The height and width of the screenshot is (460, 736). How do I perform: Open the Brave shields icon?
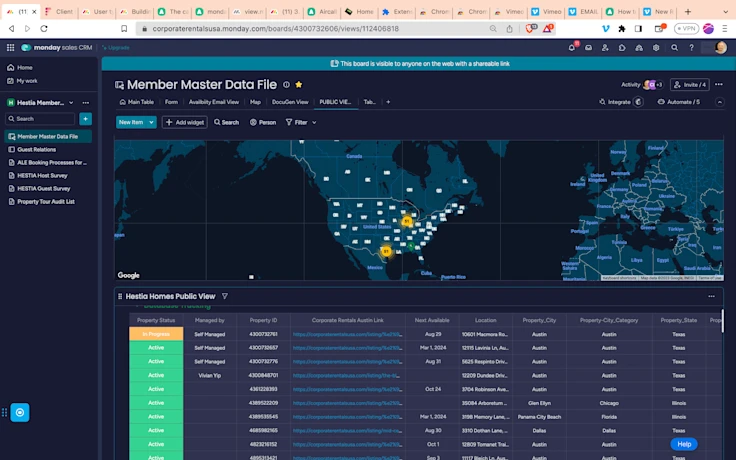coord(530,28)
